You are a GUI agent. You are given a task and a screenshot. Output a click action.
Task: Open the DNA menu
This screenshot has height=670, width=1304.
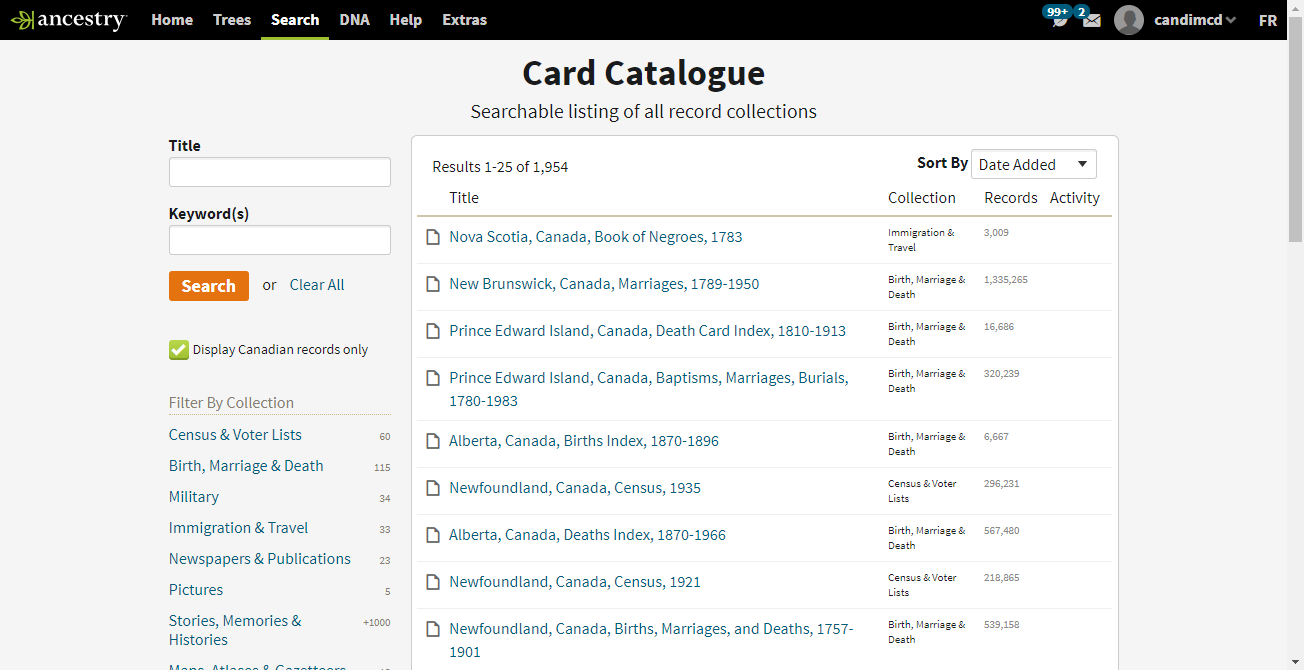click(354, 20)
